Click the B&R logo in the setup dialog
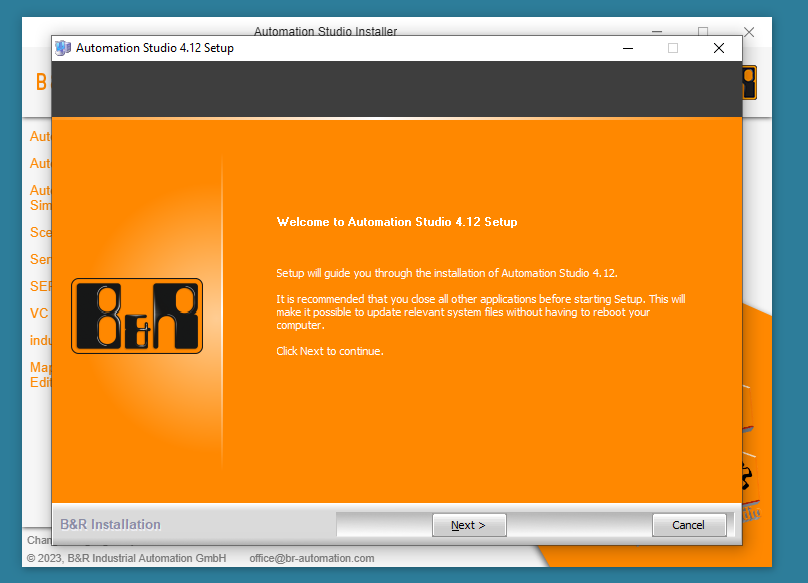Image resolution: width=808 pixels, height=583 pixels. coord(137,316)
